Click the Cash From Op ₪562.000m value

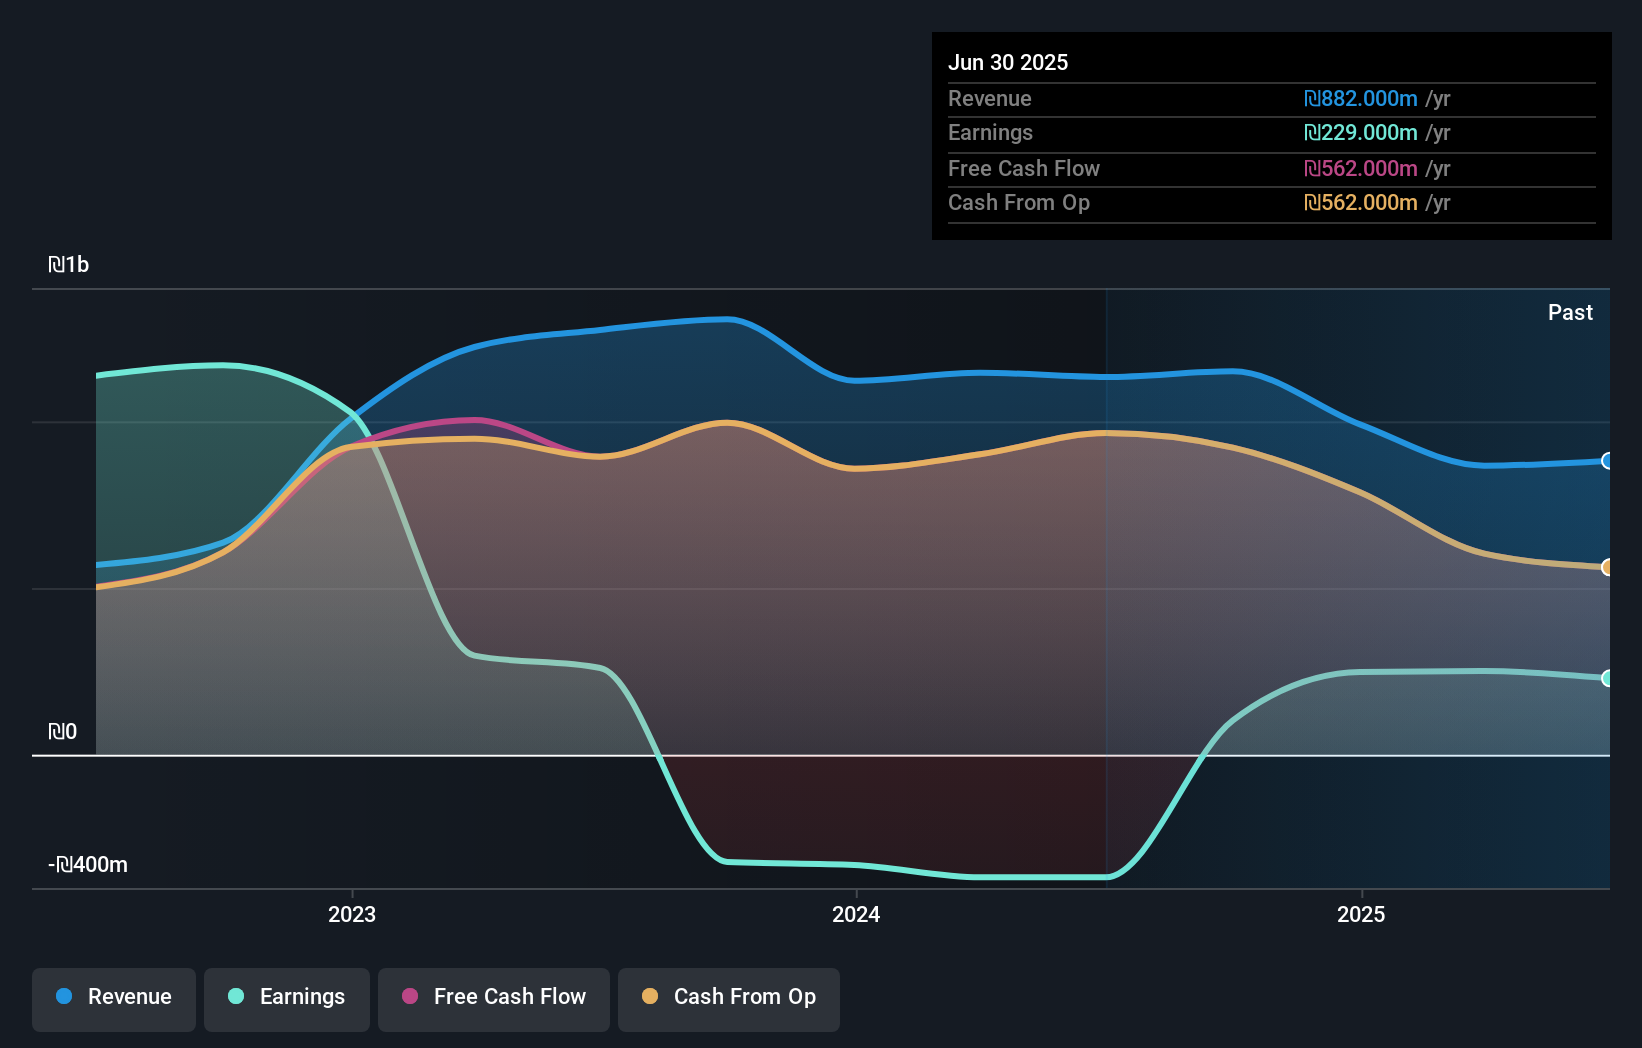pyautogui.click(x=1361, y=202)
